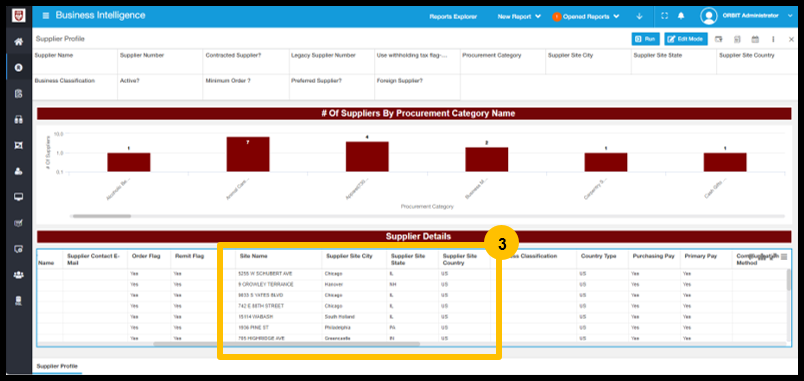Image resolution: width=804 pixels, height=381 pixels.
Task: Select the 9 CROWLEY TERRANCE cell
Action: point(279,285)
